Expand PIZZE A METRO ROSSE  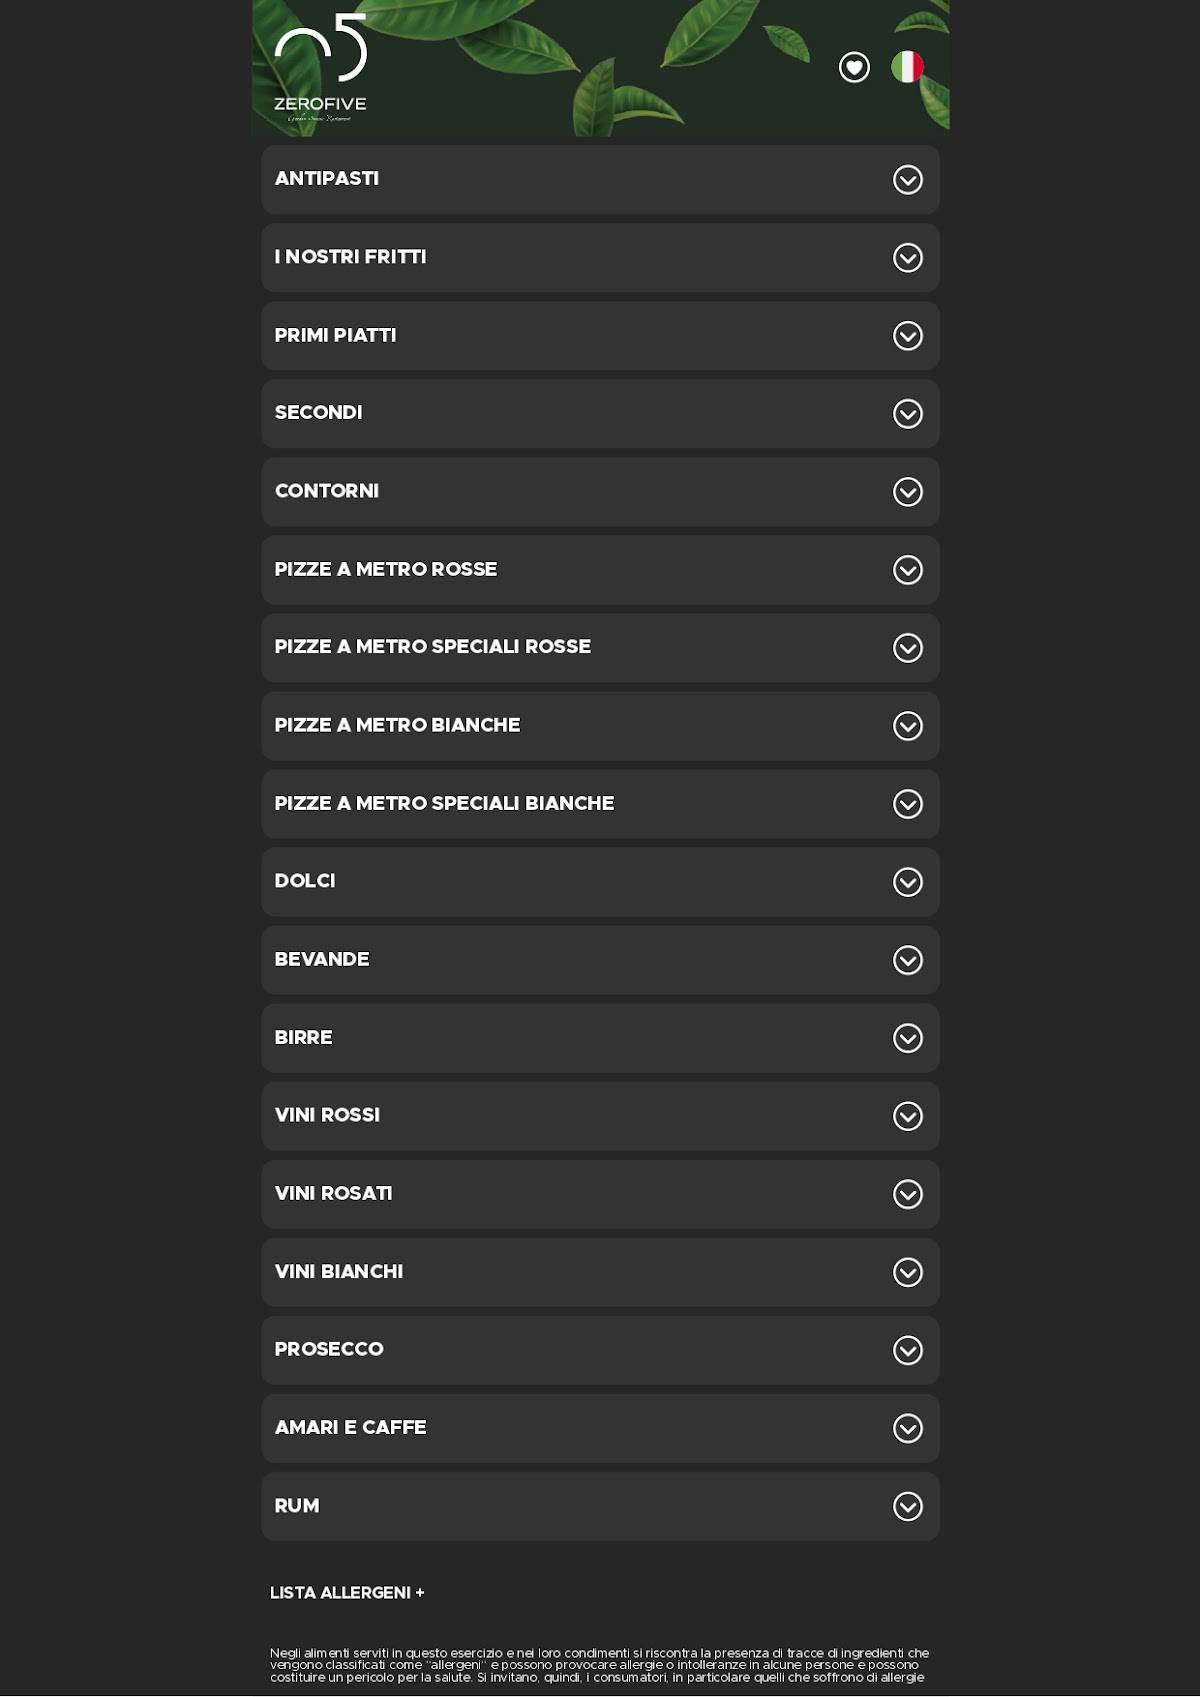click(600, 570)
